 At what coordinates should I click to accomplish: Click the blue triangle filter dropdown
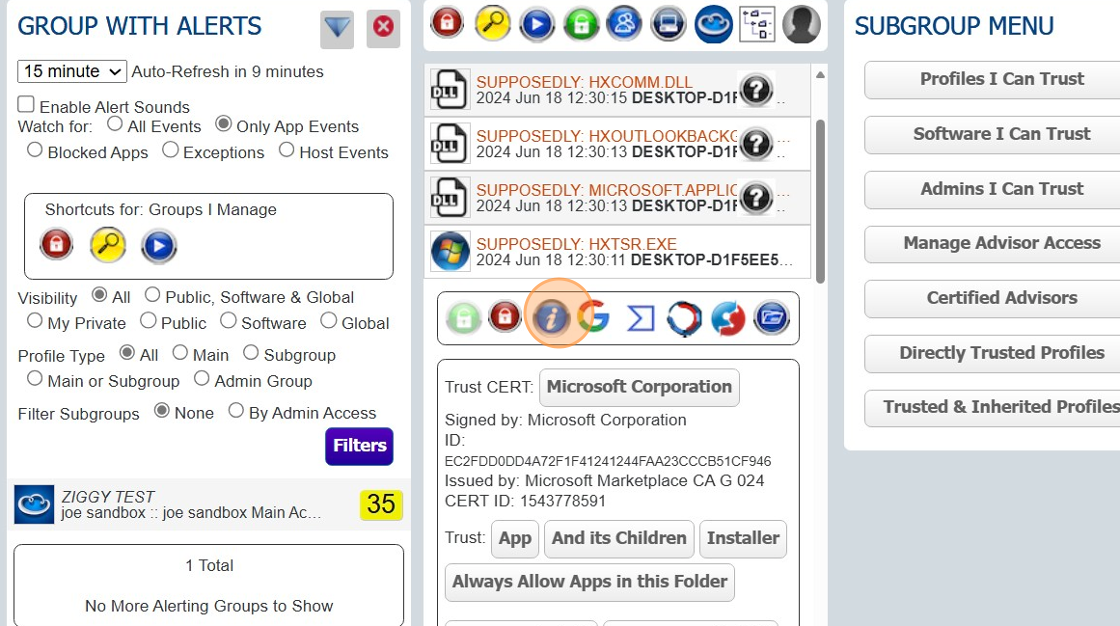336,29
